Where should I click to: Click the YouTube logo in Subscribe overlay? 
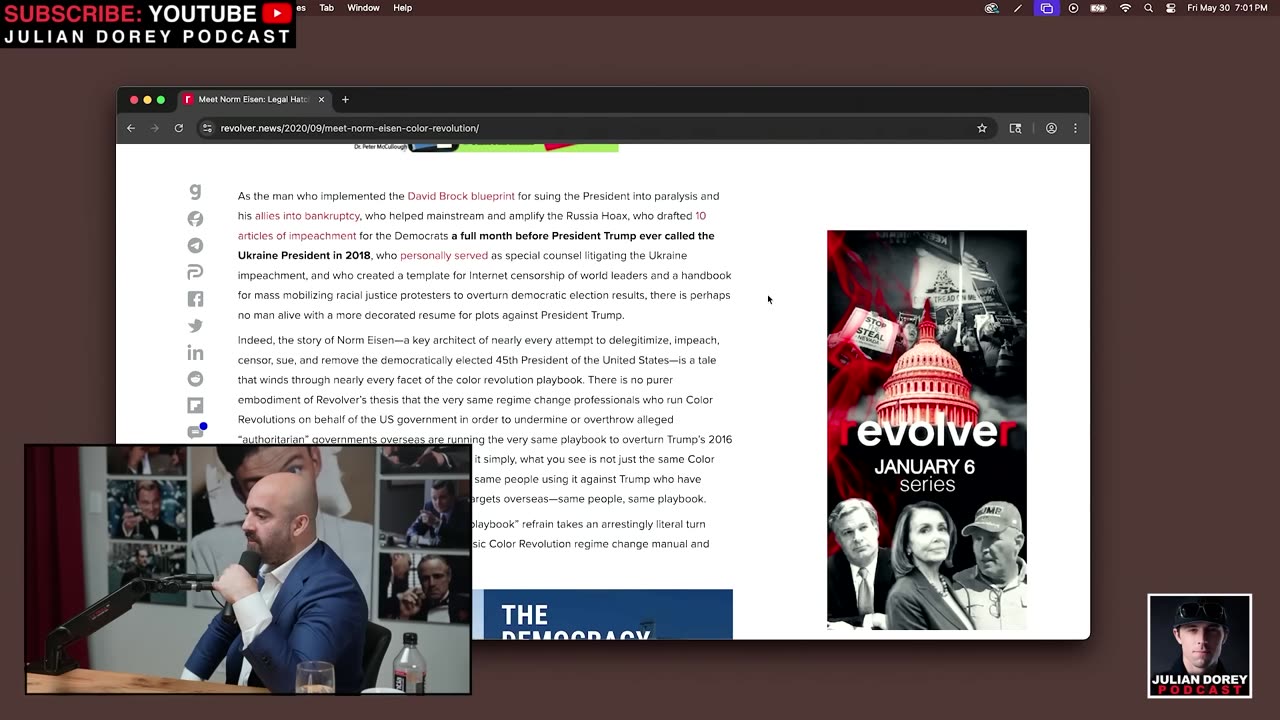(277, 13)
